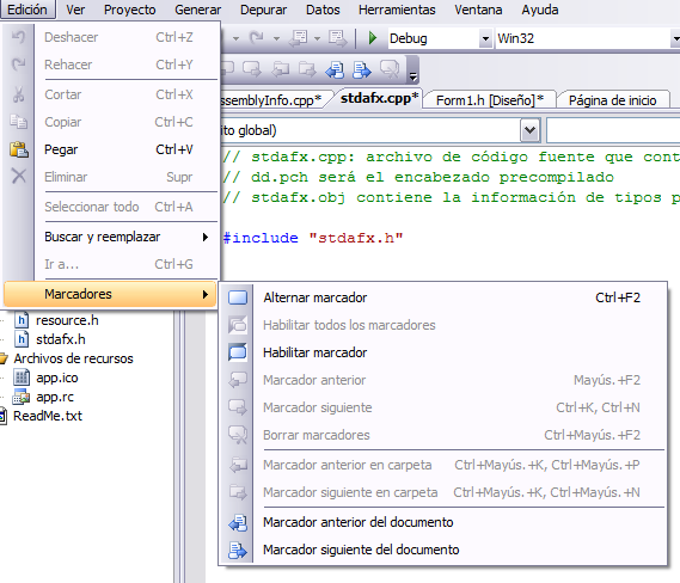
Task: Open the Ver menu
Action: tap(75, 10)
